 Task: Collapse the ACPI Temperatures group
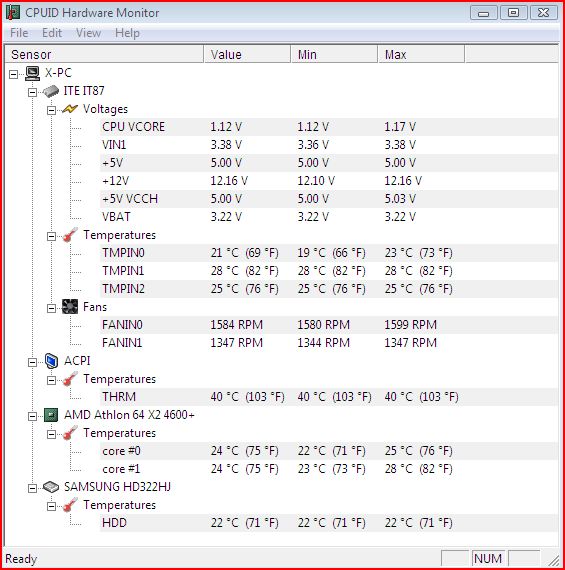[x=51, y=381]
